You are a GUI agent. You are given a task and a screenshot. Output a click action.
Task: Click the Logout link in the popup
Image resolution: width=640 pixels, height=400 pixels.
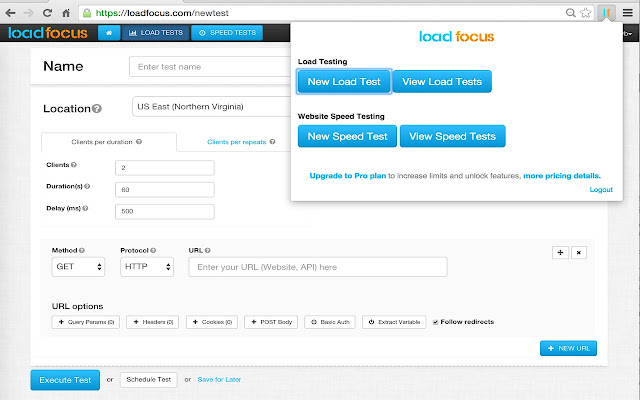(601, 189)
